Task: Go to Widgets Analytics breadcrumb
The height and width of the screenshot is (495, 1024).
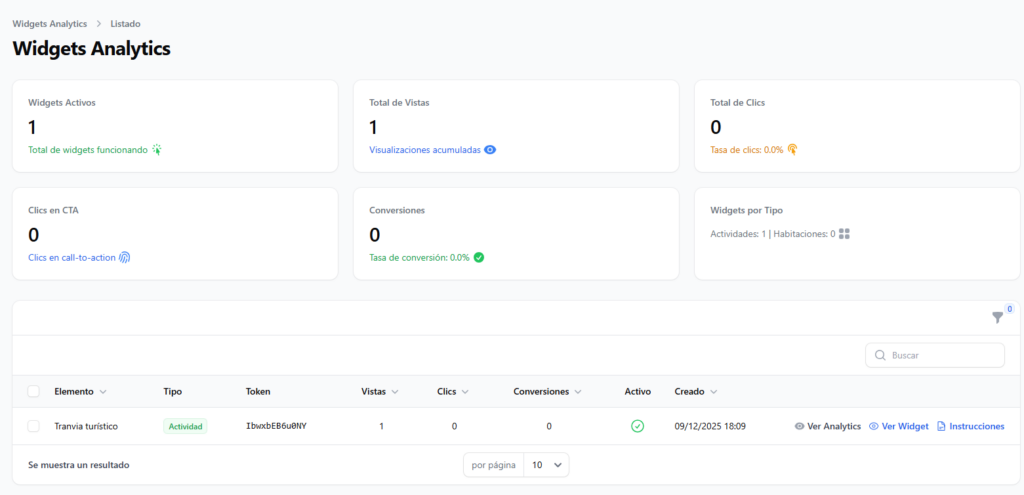Action: click(x=49, y=23)
